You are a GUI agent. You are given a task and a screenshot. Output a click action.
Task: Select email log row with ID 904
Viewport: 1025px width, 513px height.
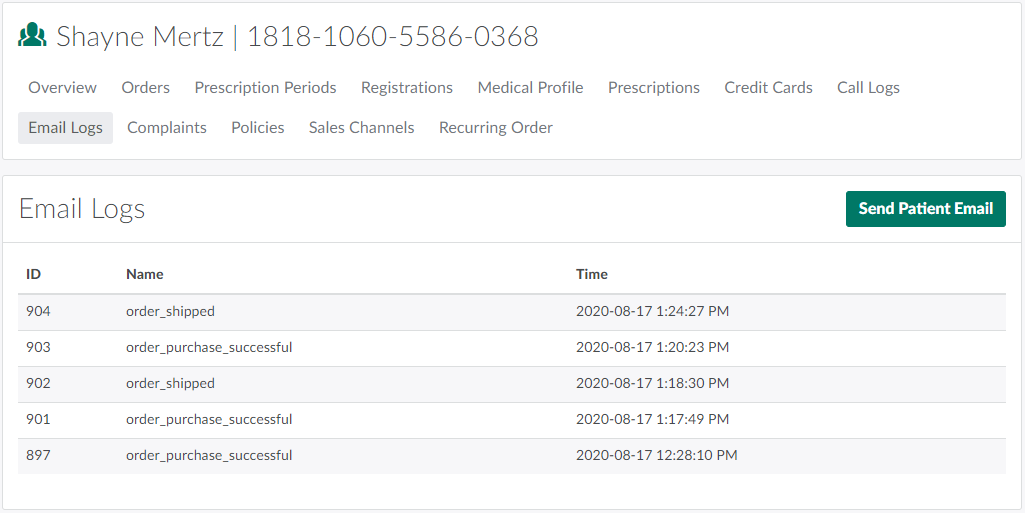38,312
